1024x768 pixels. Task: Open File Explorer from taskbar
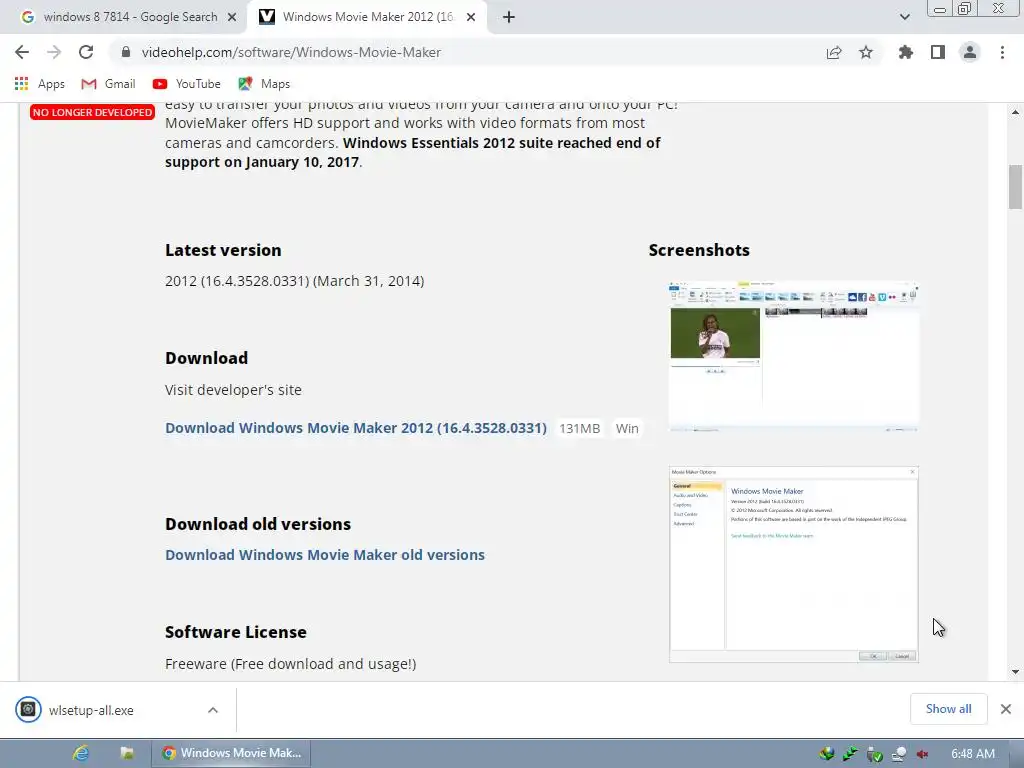[127, 753]
